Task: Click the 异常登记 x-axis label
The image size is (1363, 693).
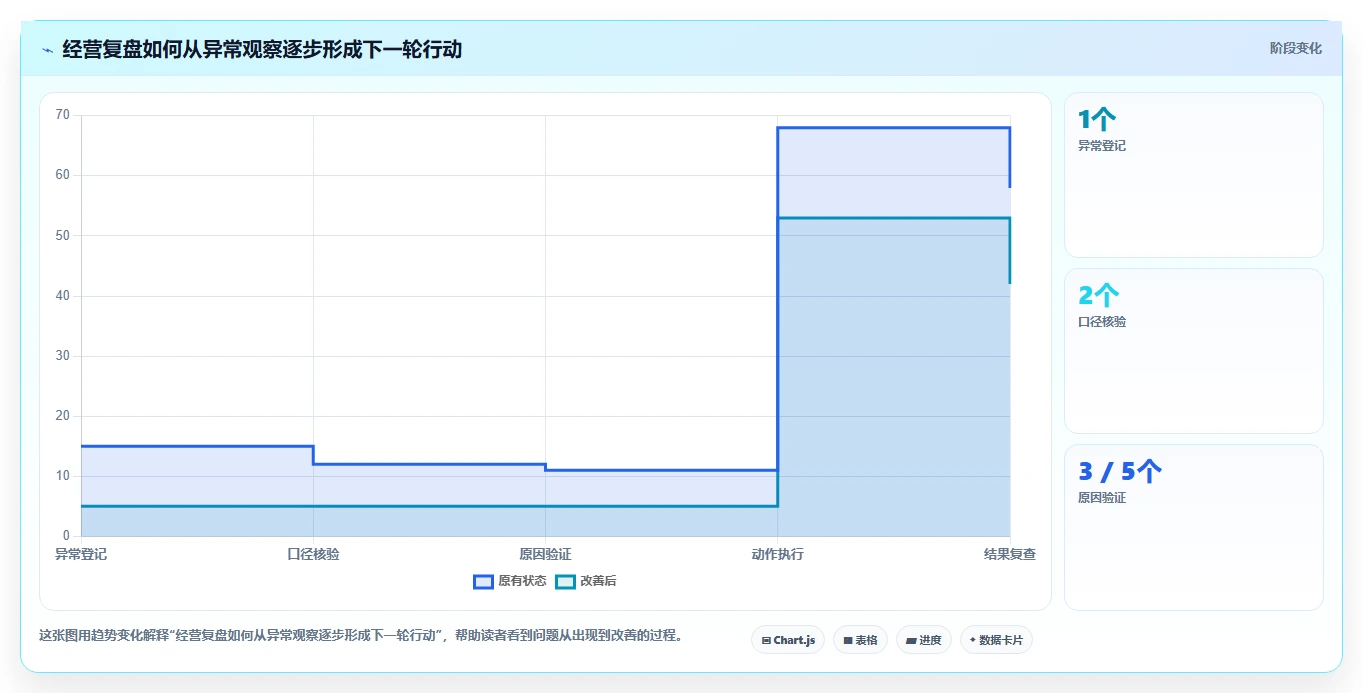Action: click(81, 554)
